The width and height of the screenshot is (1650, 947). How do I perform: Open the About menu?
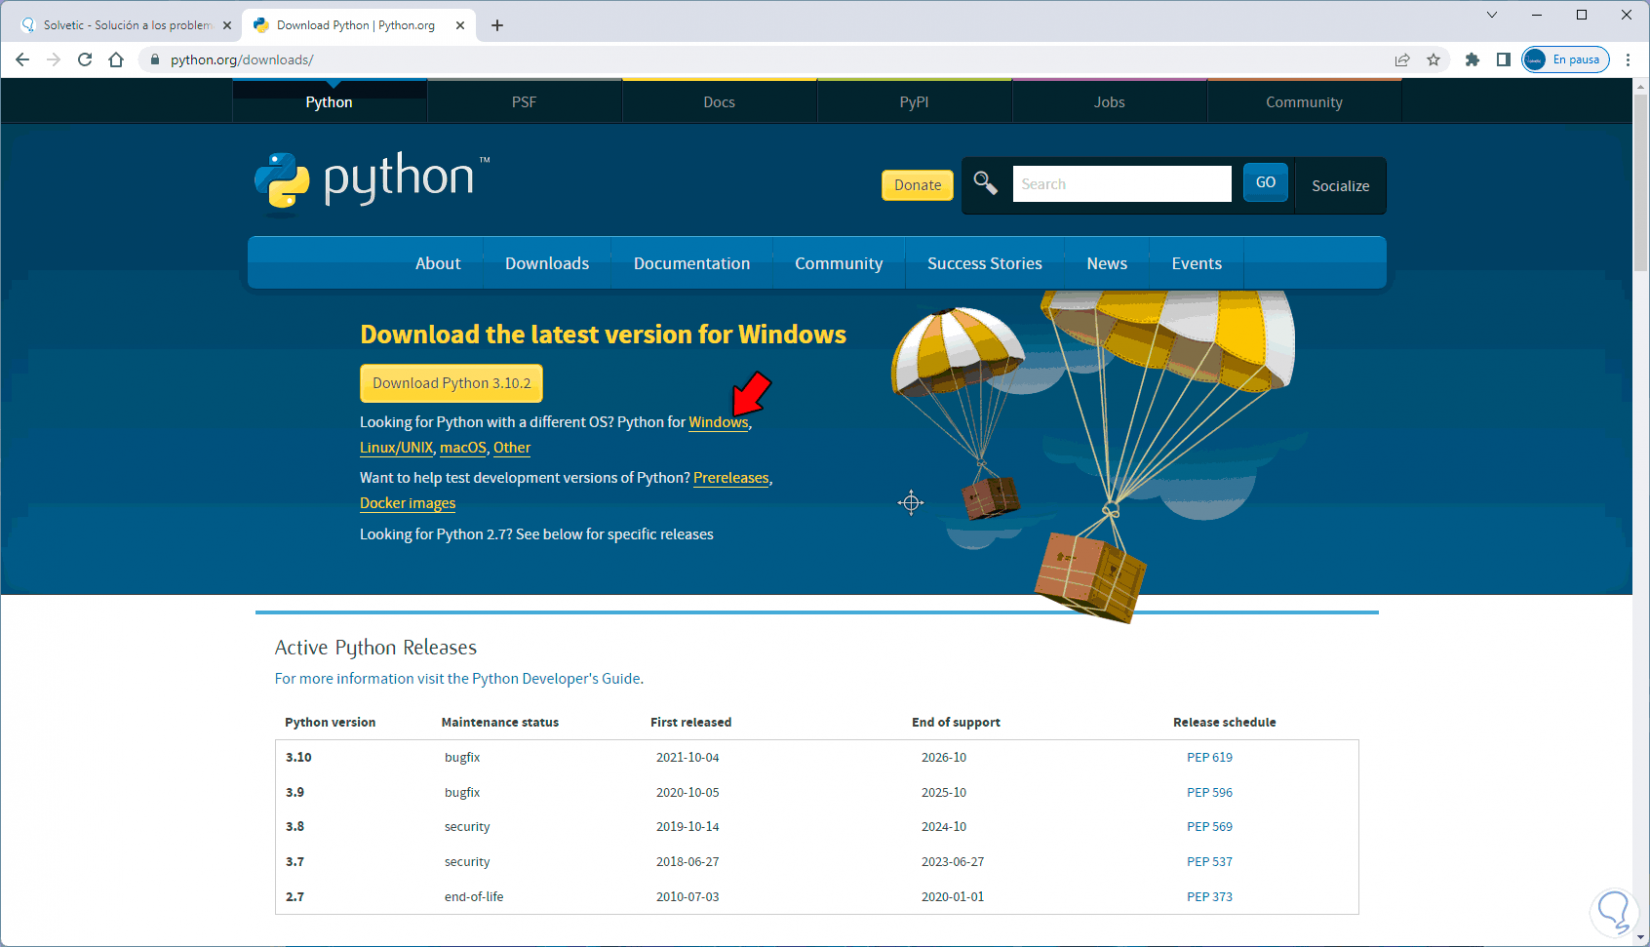click(x=438, y=263)
